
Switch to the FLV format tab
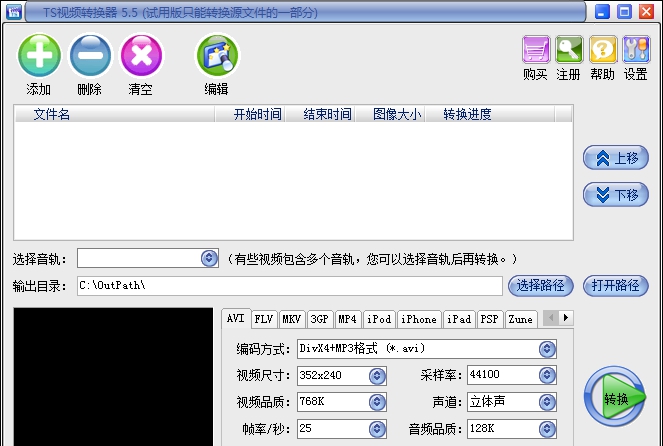[x=264, y=319]
